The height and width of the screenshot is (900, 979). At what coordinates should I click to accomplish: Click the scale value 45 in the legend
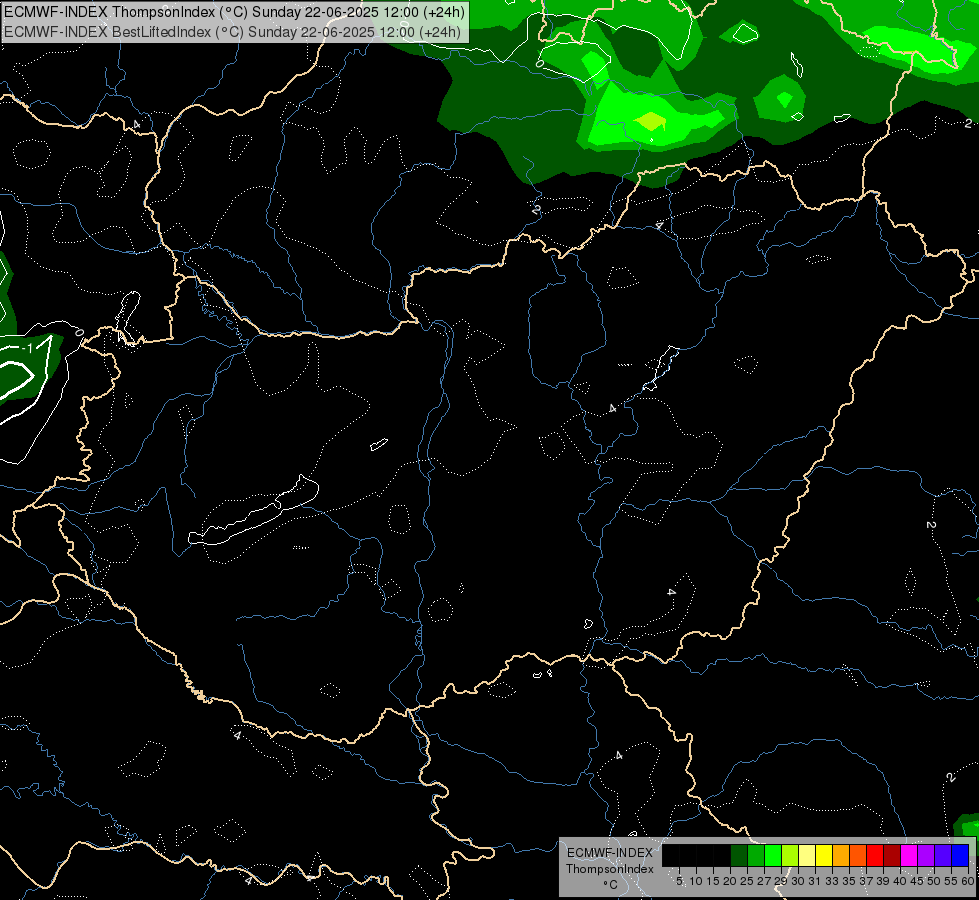[x=917, y=881]
